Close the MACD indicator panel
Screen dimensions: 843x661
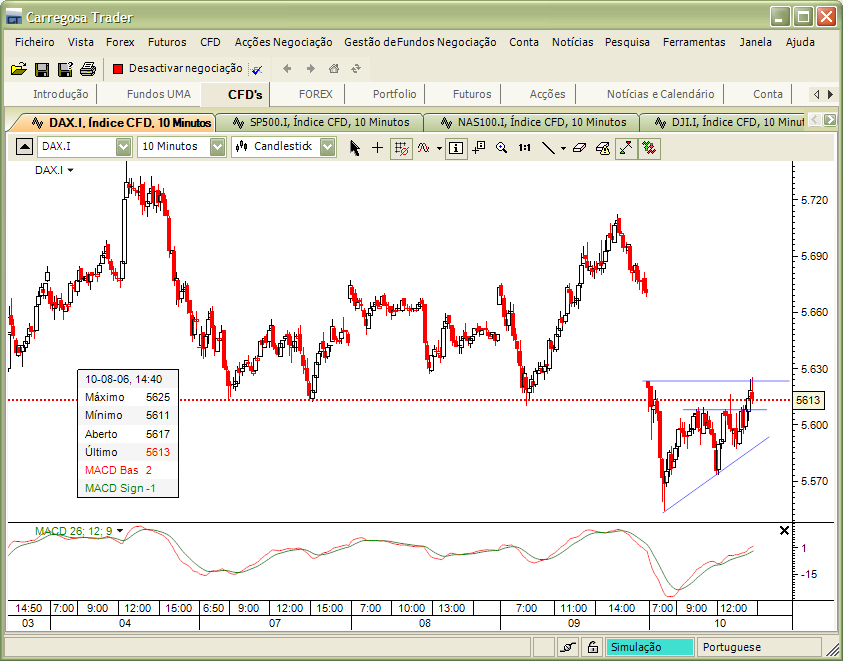(785, 531)
